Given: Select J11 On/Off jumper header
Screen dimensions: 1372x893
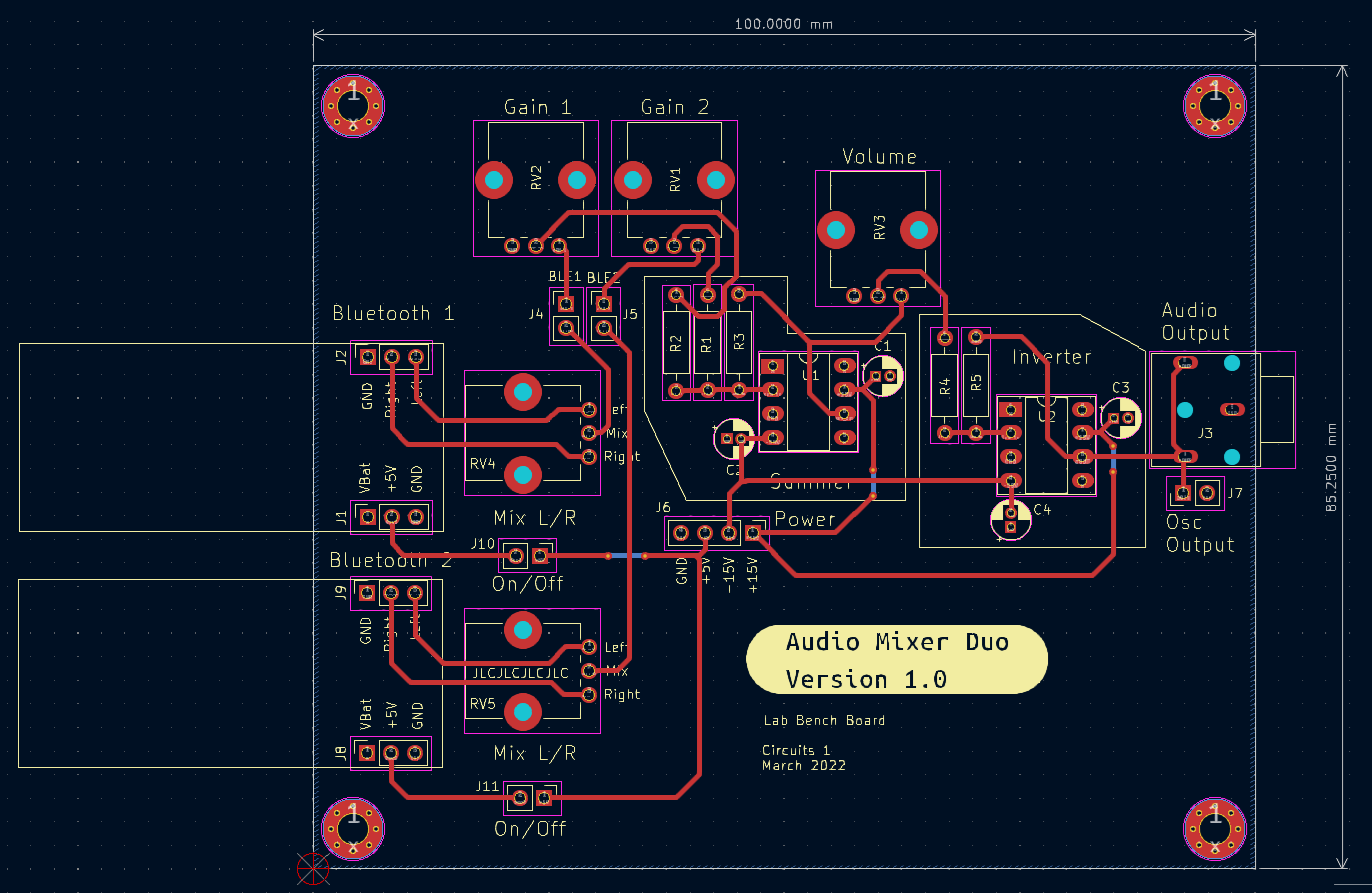Looking at the screenshot, I should pyautogui.click(x=532, y=797).
